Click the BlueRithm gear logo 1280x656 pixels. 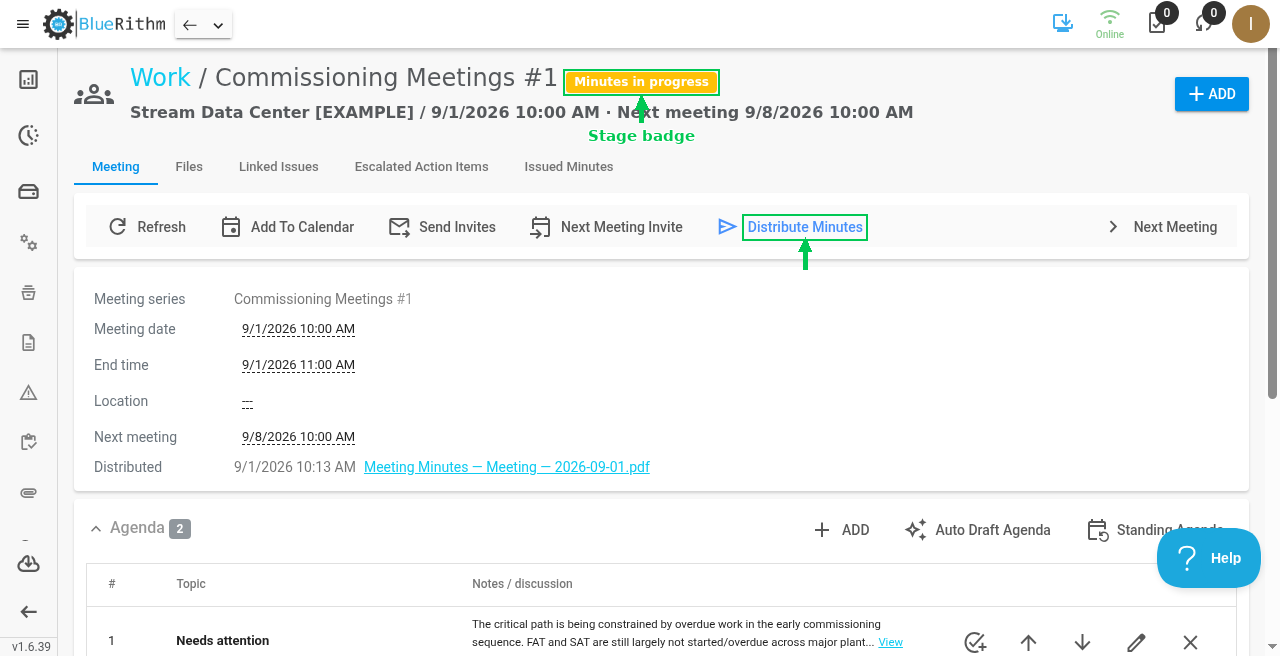[59, 24]
